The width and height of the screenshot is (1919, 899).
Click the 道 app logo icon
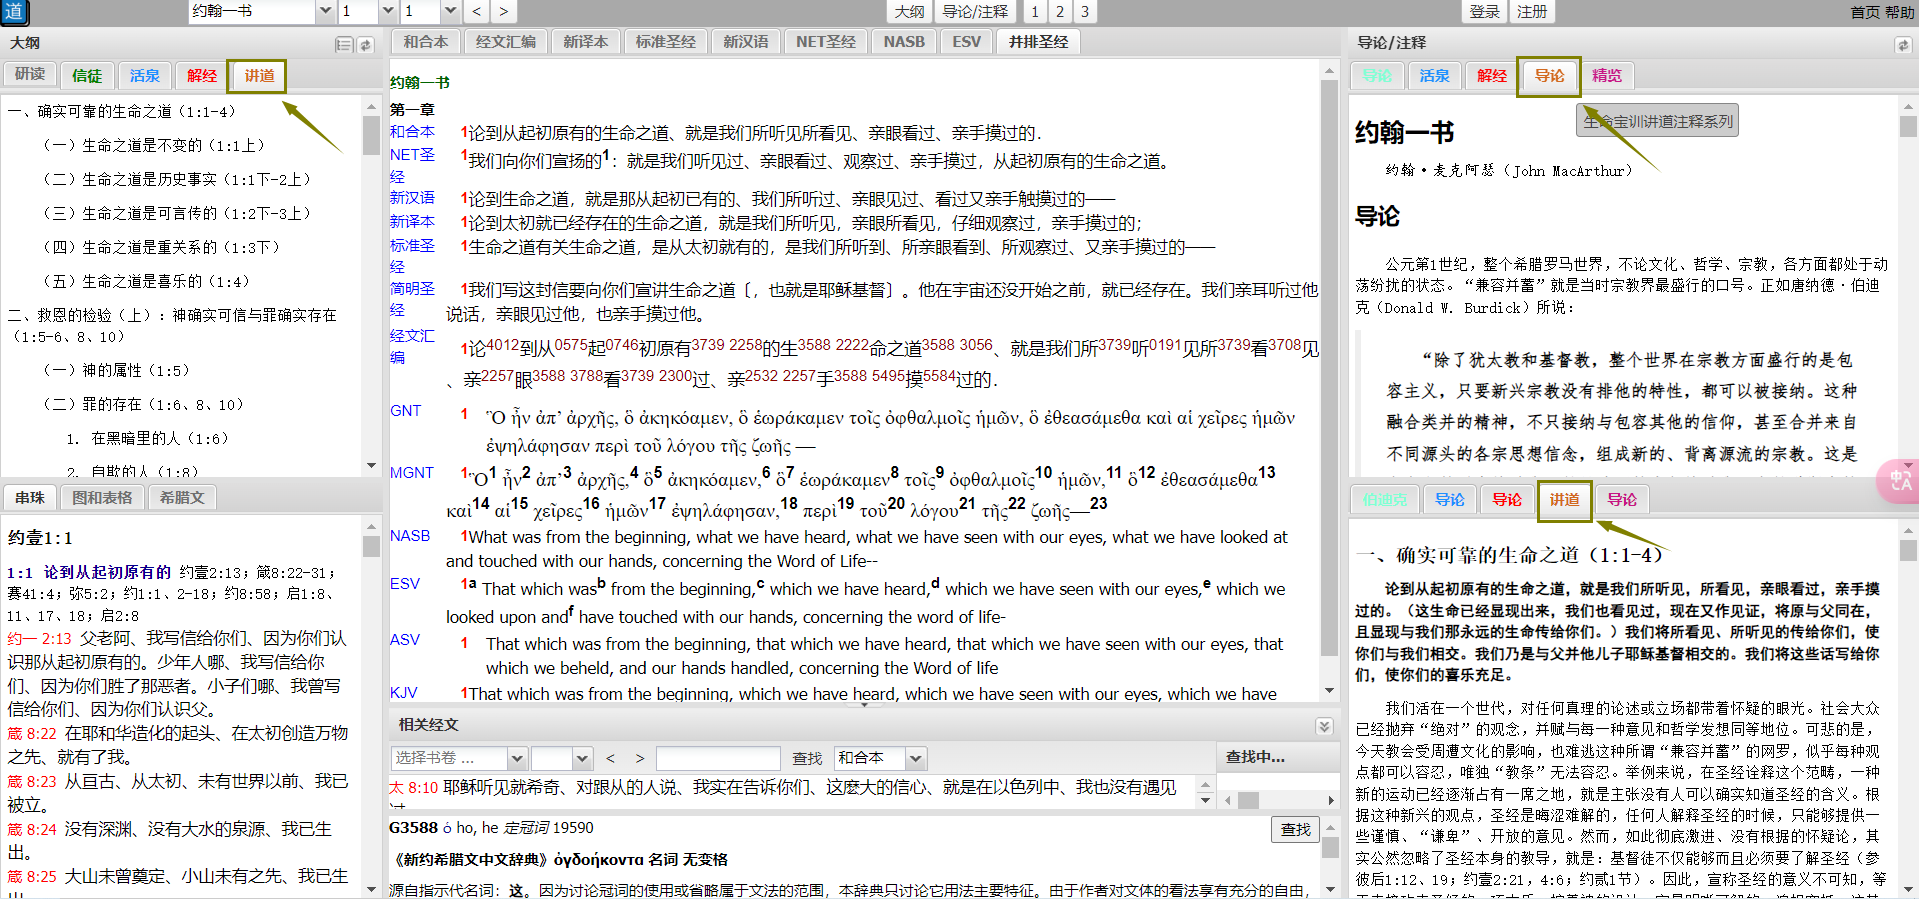[x=14, y=12]
